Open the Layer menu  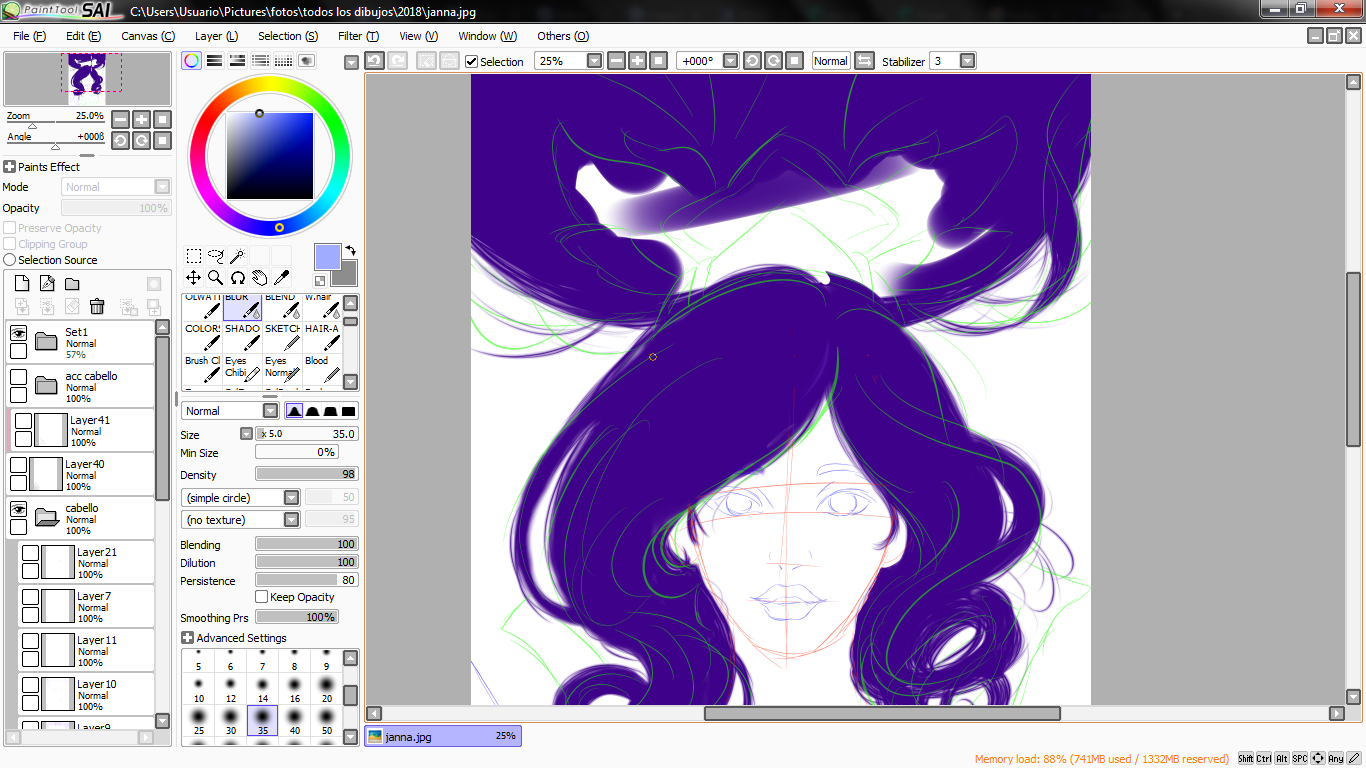tap(216, 36)
